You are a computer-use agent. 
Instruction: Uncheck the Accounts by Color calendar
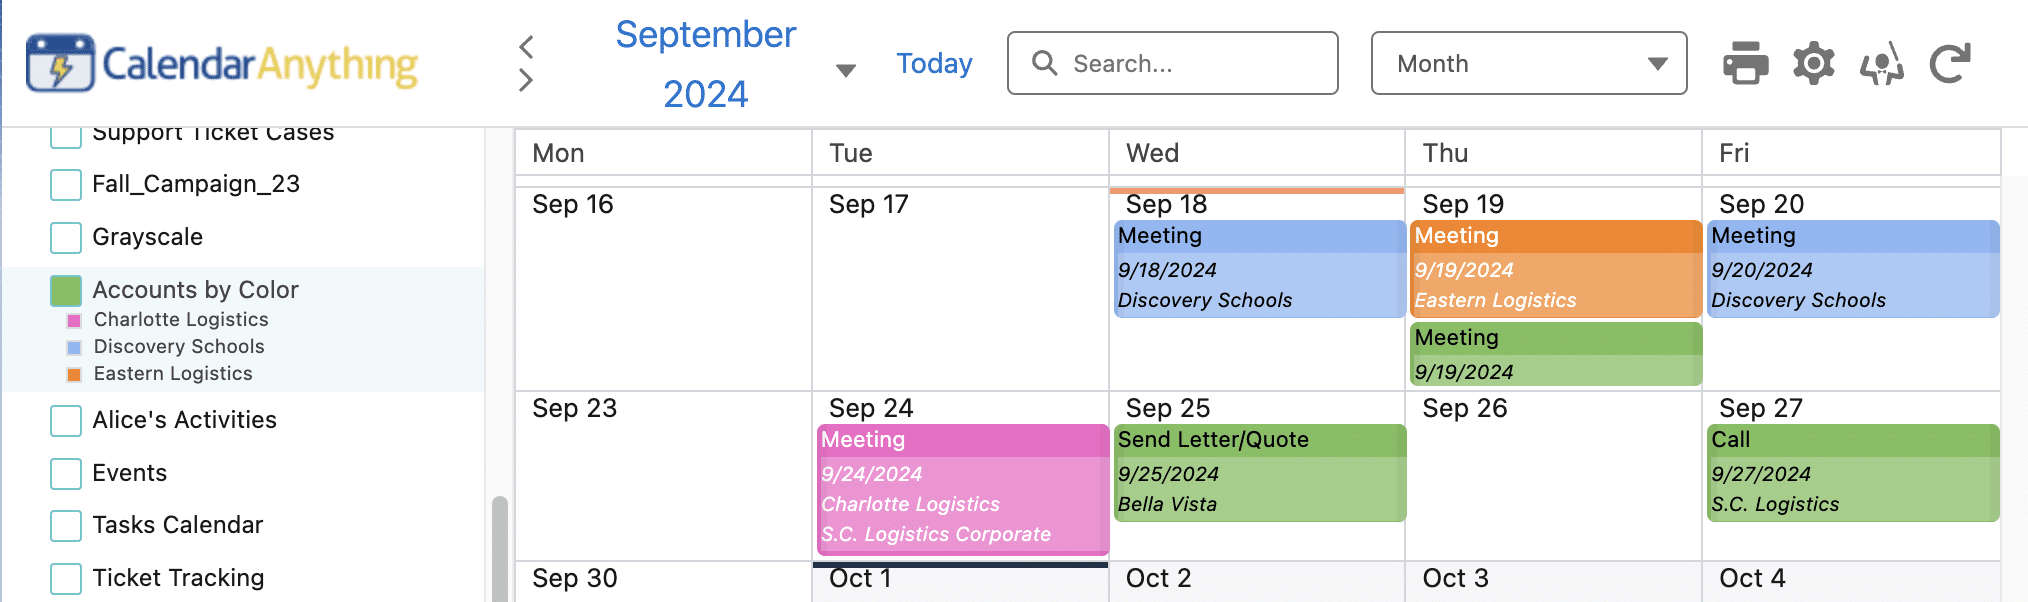pos(66,291)
